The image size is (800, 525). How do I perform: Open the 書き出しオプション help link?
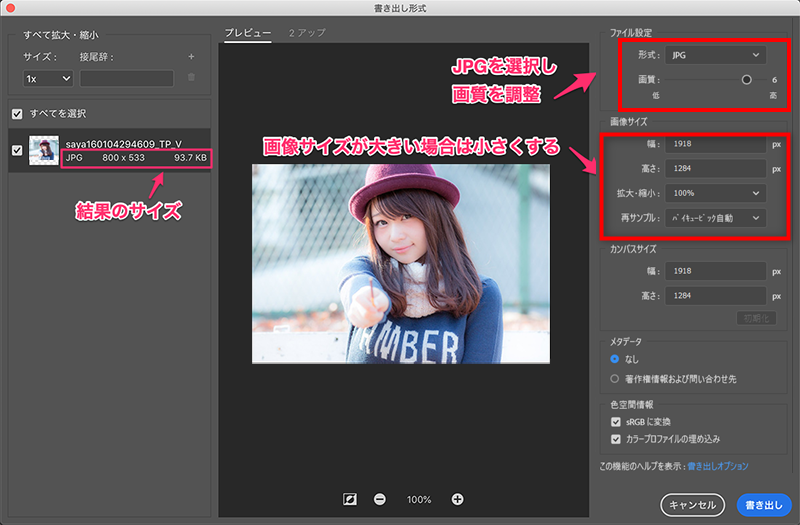724,466
